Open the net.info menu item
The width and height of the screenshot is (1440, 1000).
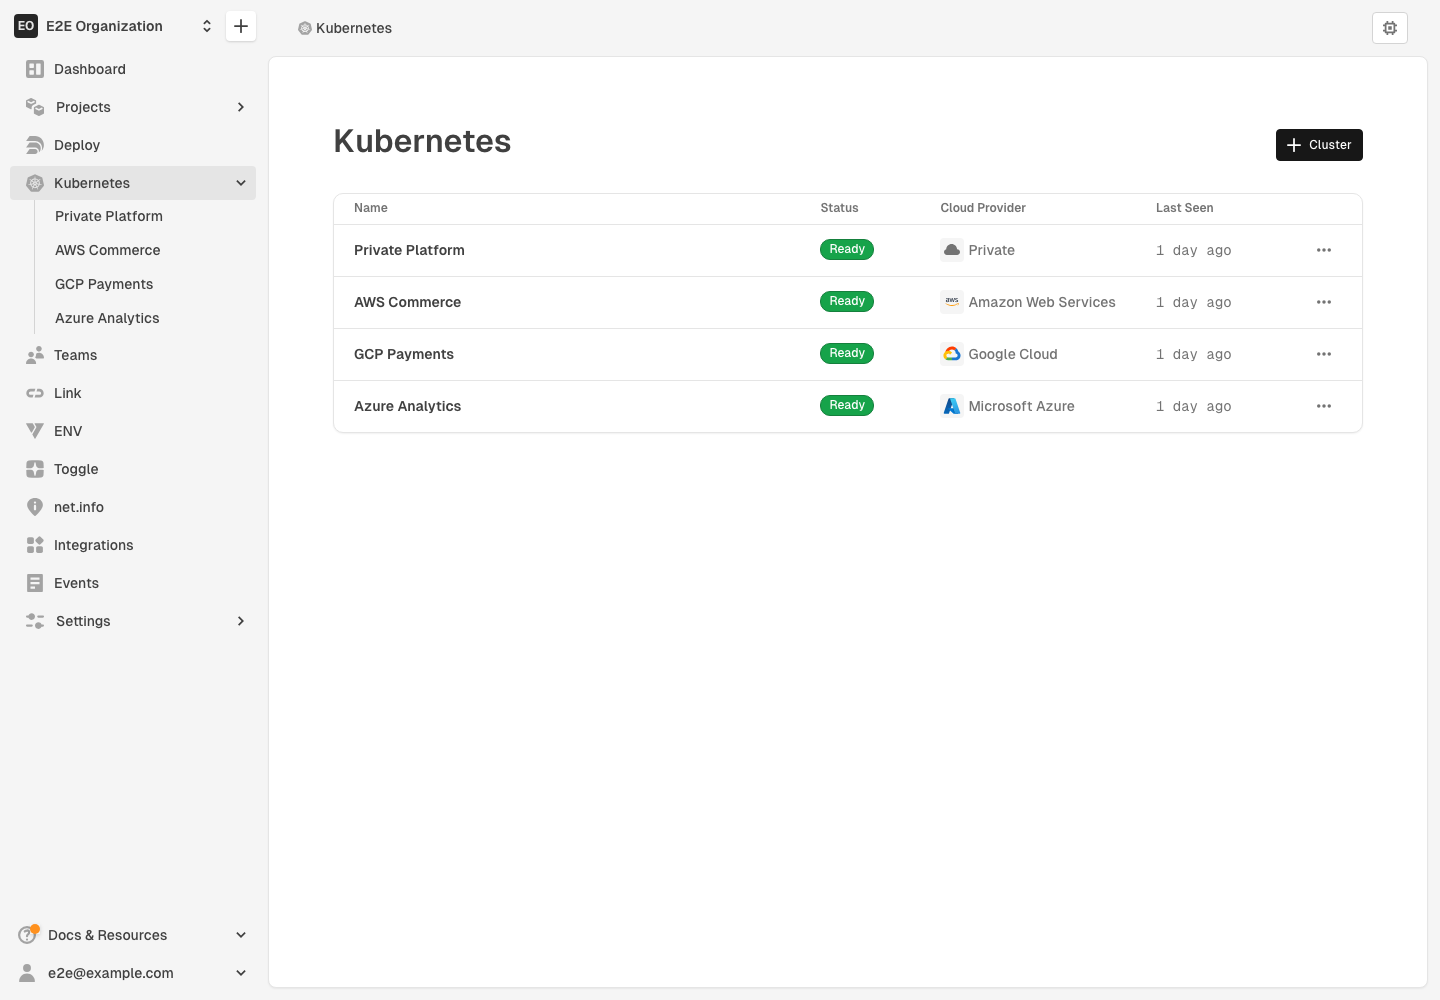tap(133, 507)
